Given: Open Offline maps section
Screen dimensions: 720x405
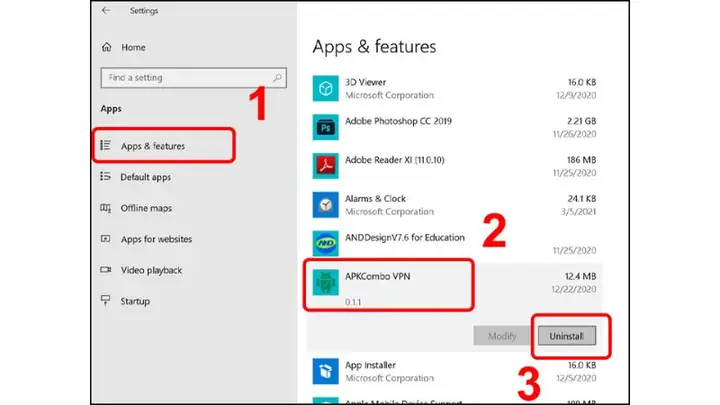Looking at the screenshot, I should tap(146, 208).
